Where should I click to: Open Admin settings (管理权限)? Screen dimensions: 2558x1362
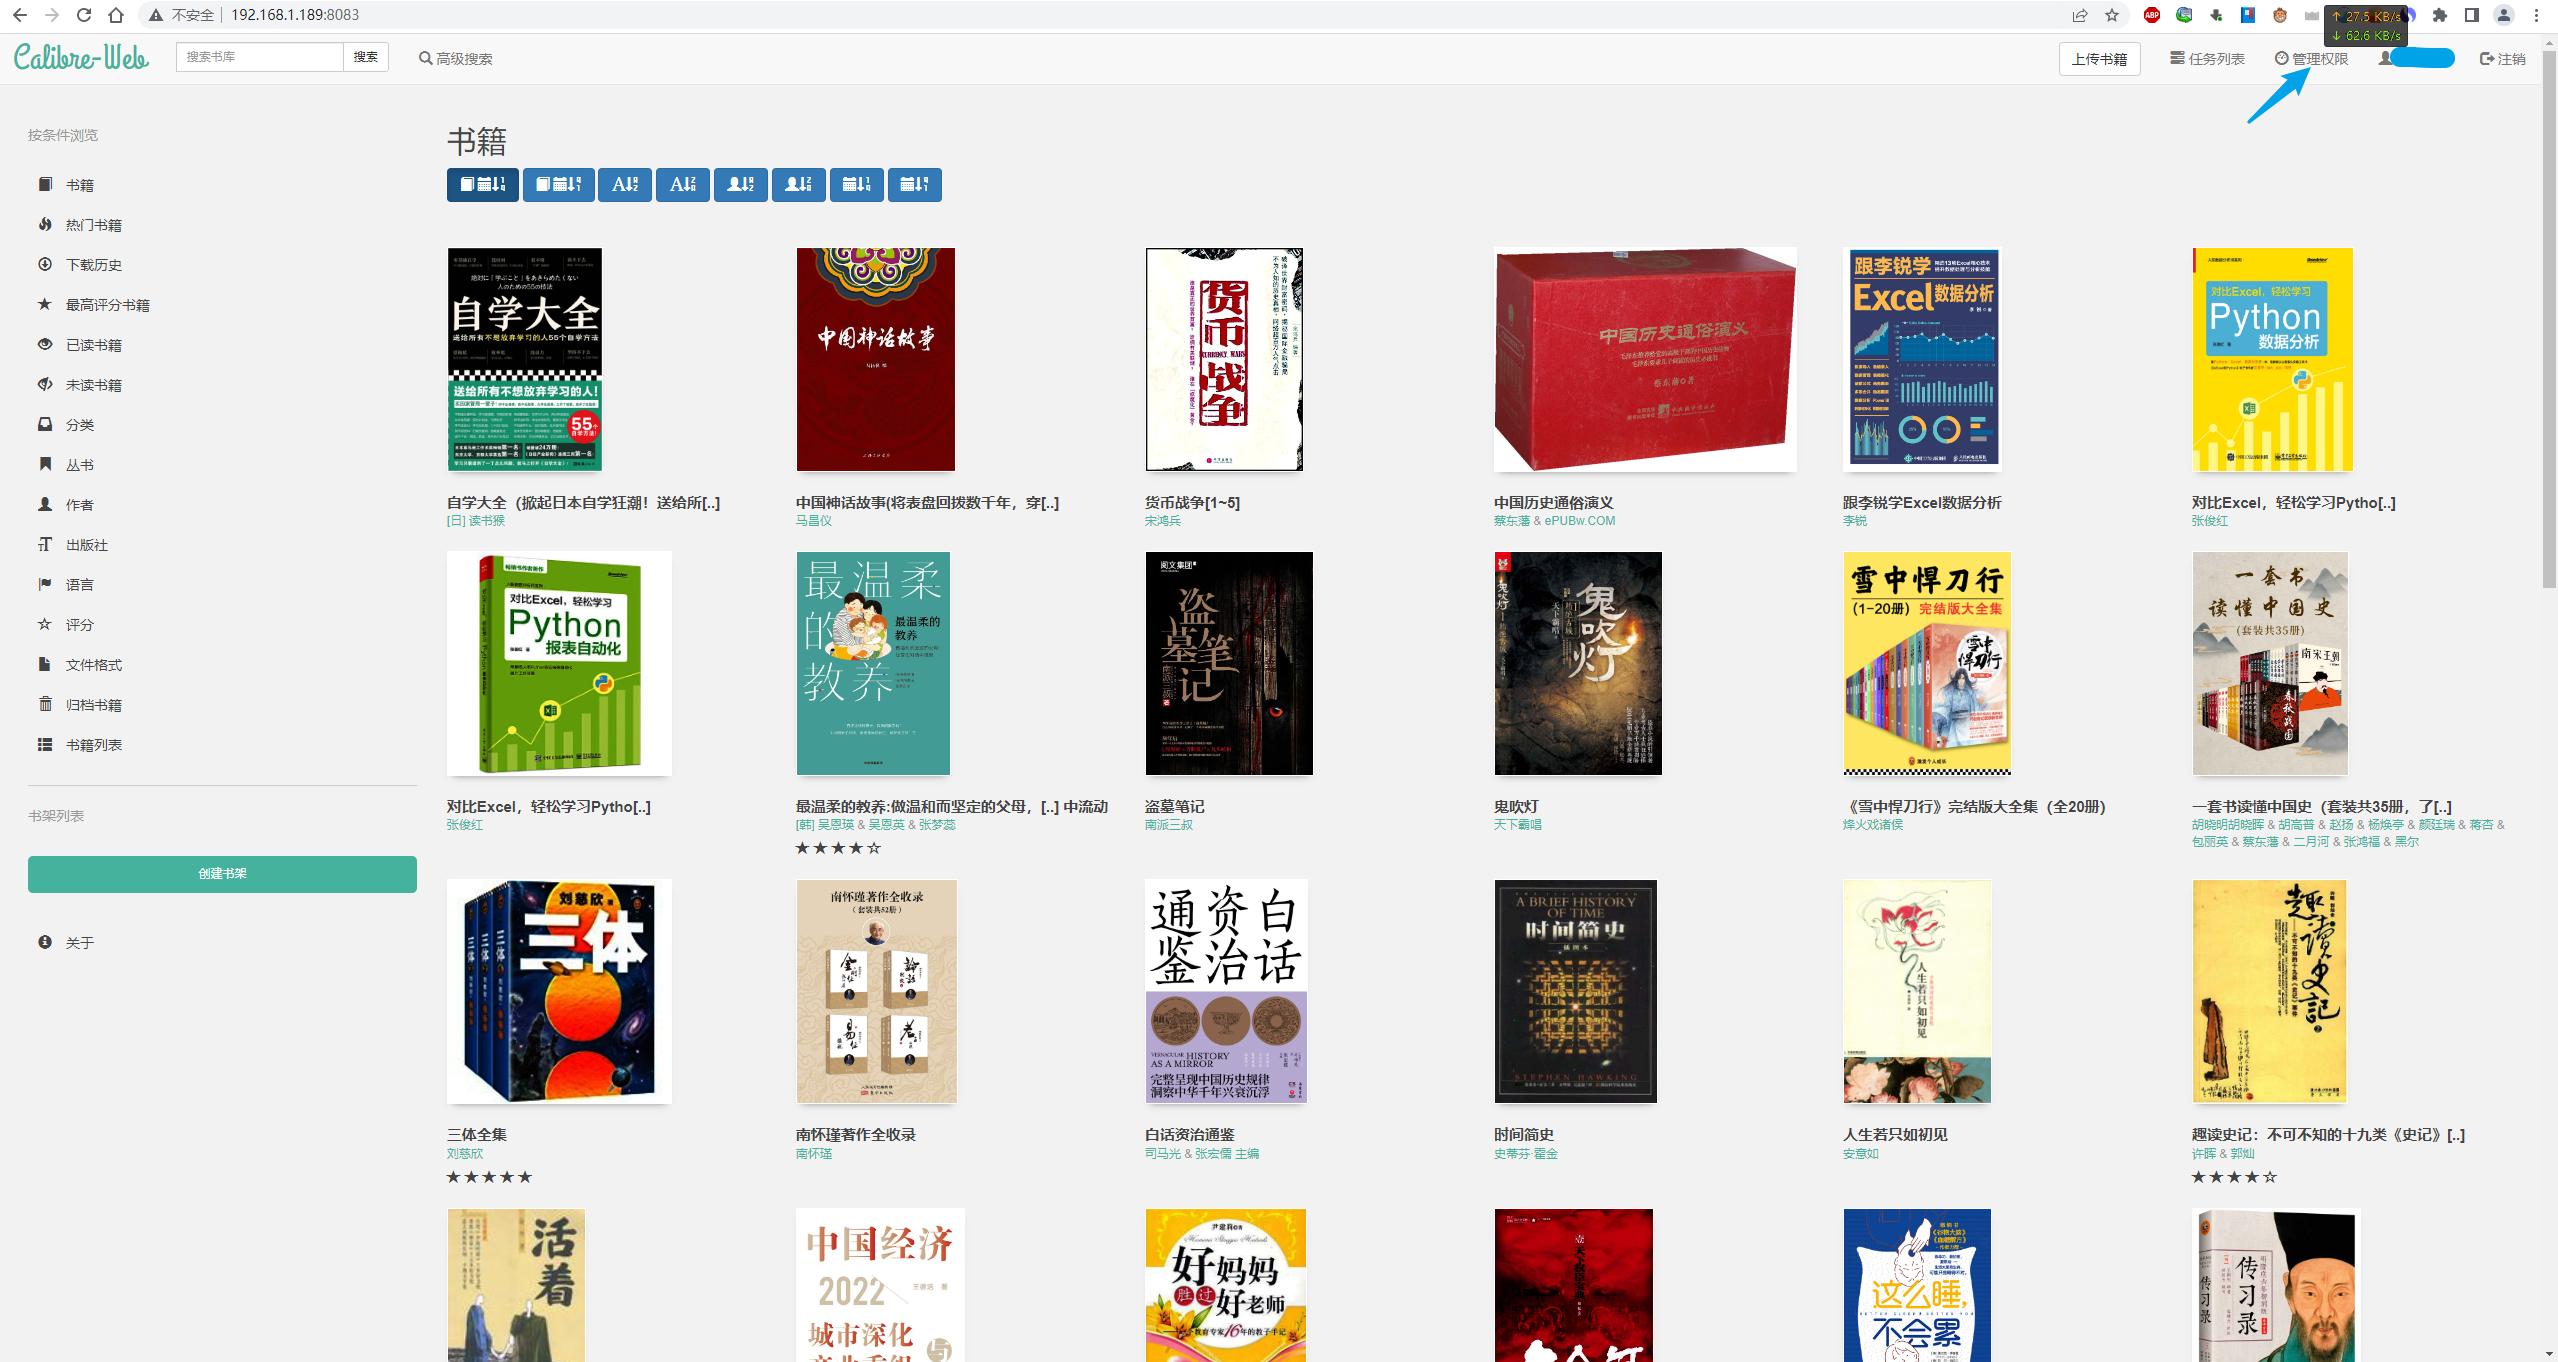2311,59
